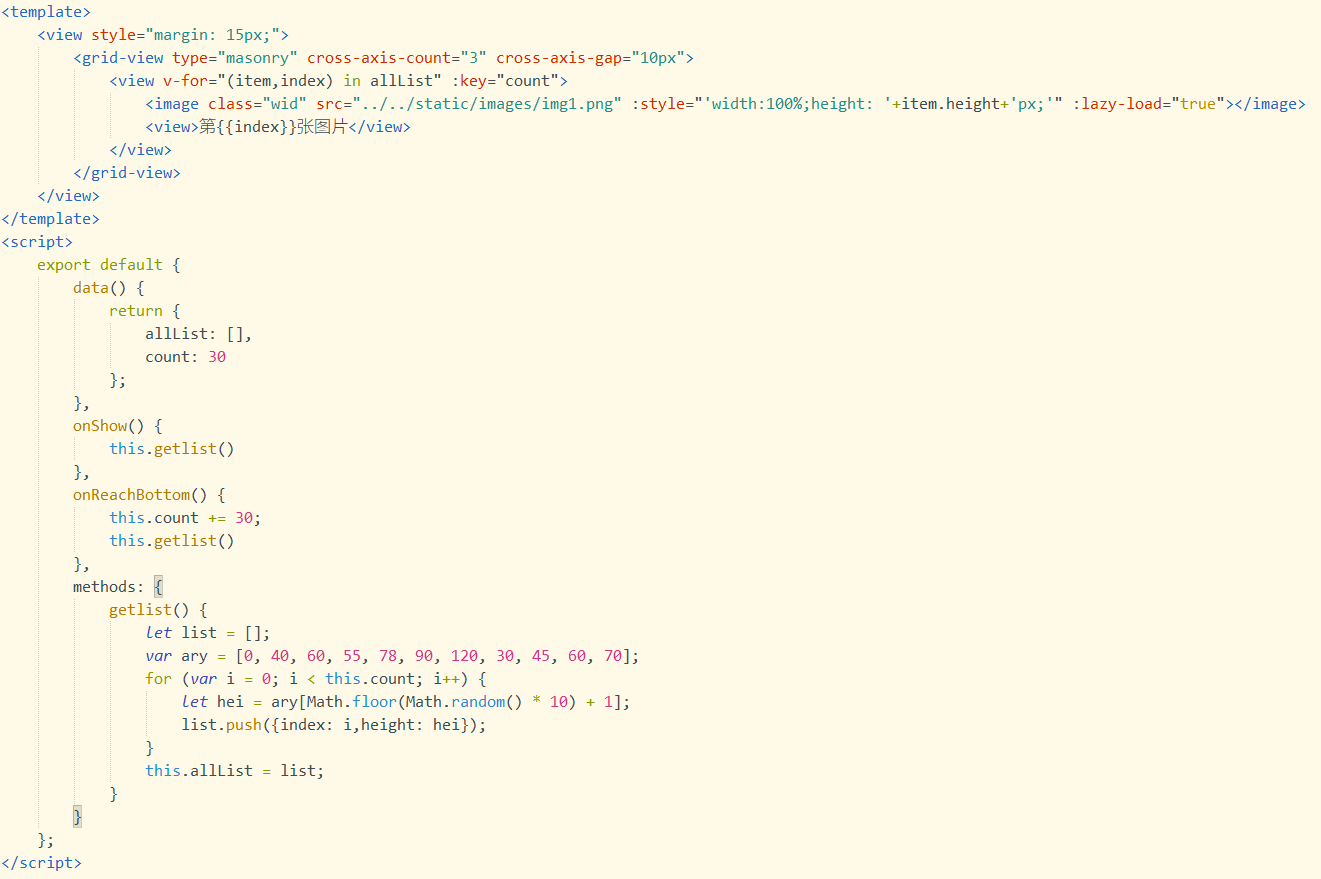Click this.getlist() inside onShow
This screenshot has width=1321, height=879.
coord(172,449)
